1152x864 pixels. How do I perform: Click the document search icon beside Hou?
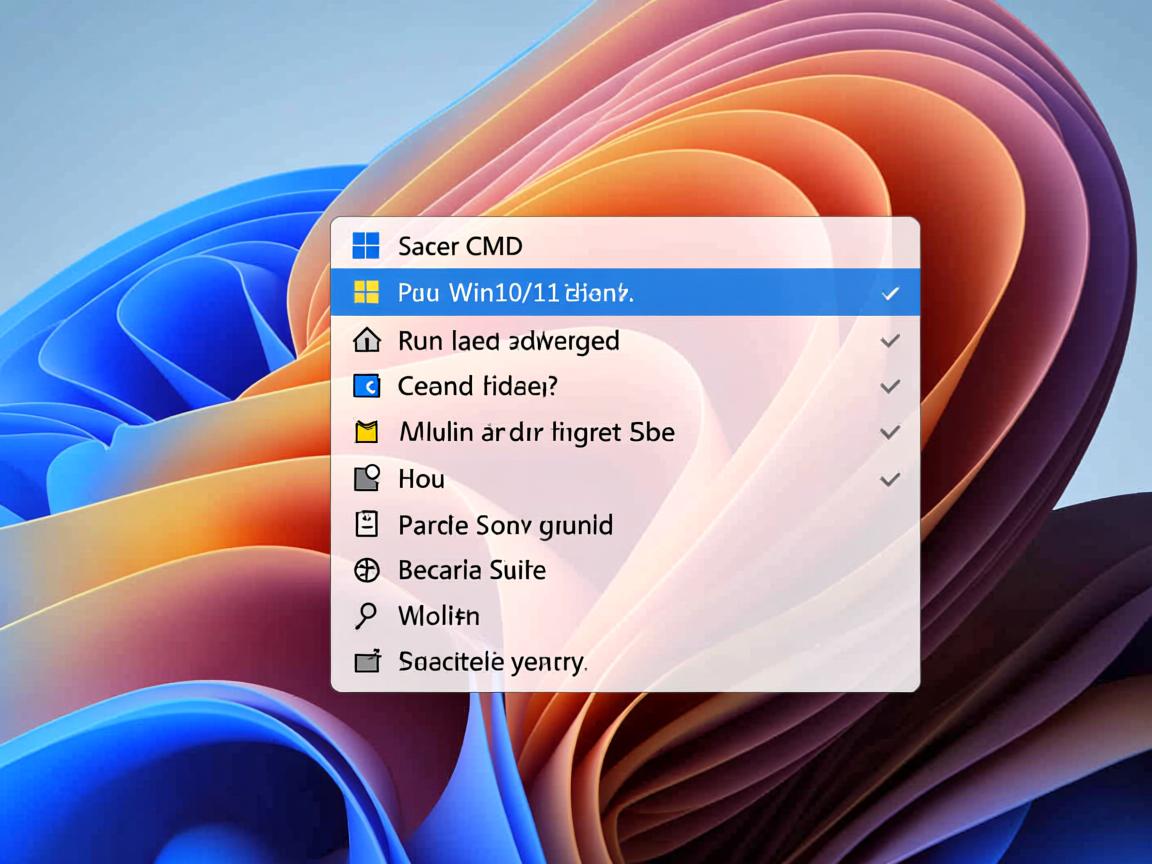pos(367,478)
